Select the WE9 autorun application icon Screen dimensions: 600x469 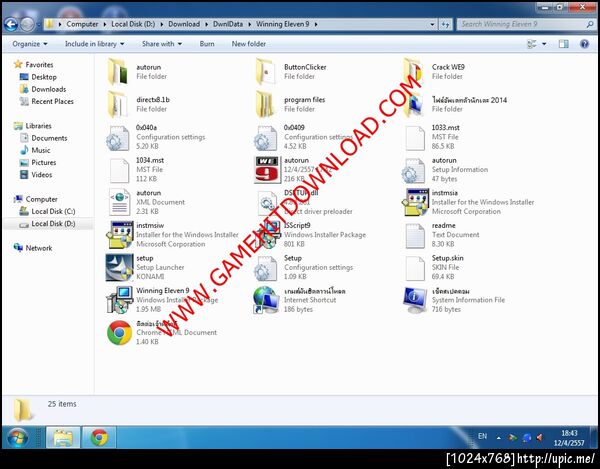pos(267,169)
